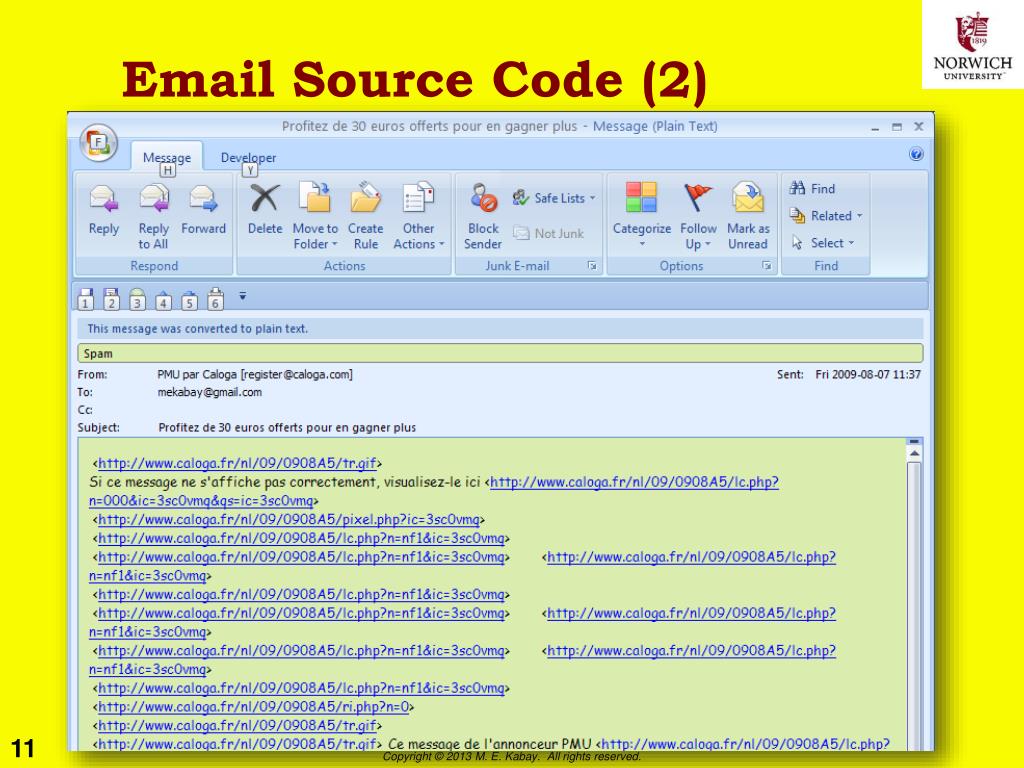Switch to the Message tab
The height and width of the screenshot is (768, 1024).
[x=167, y=157]
